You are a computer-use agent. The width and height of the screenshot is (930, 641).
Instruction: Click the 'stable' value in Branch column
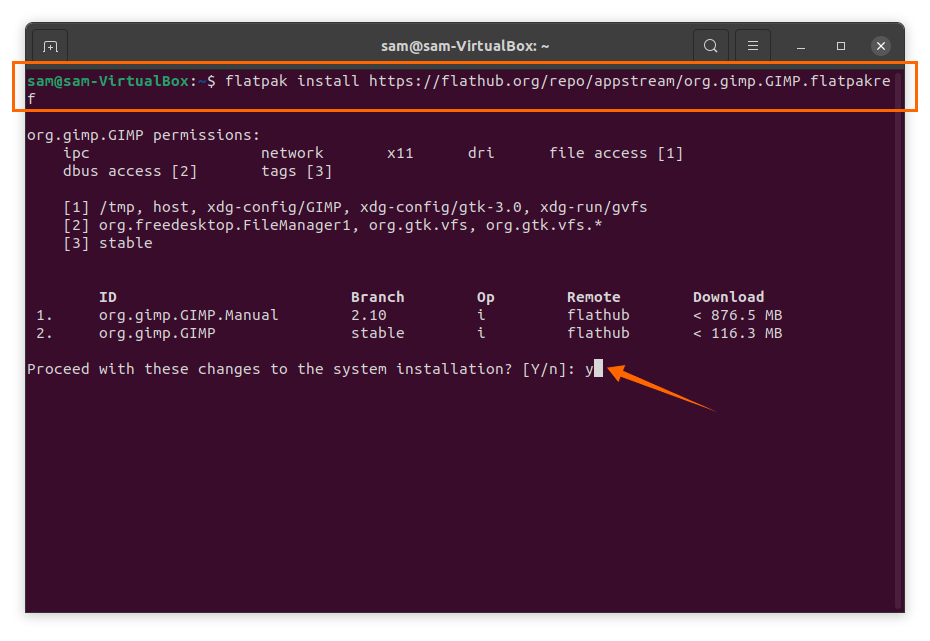377,333
